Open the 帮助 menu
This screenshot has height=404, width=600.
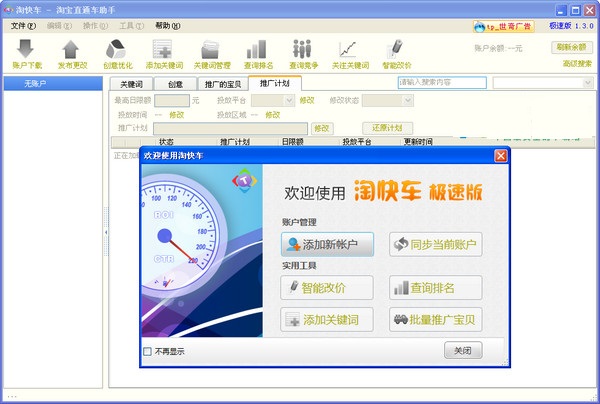point(168,26)
